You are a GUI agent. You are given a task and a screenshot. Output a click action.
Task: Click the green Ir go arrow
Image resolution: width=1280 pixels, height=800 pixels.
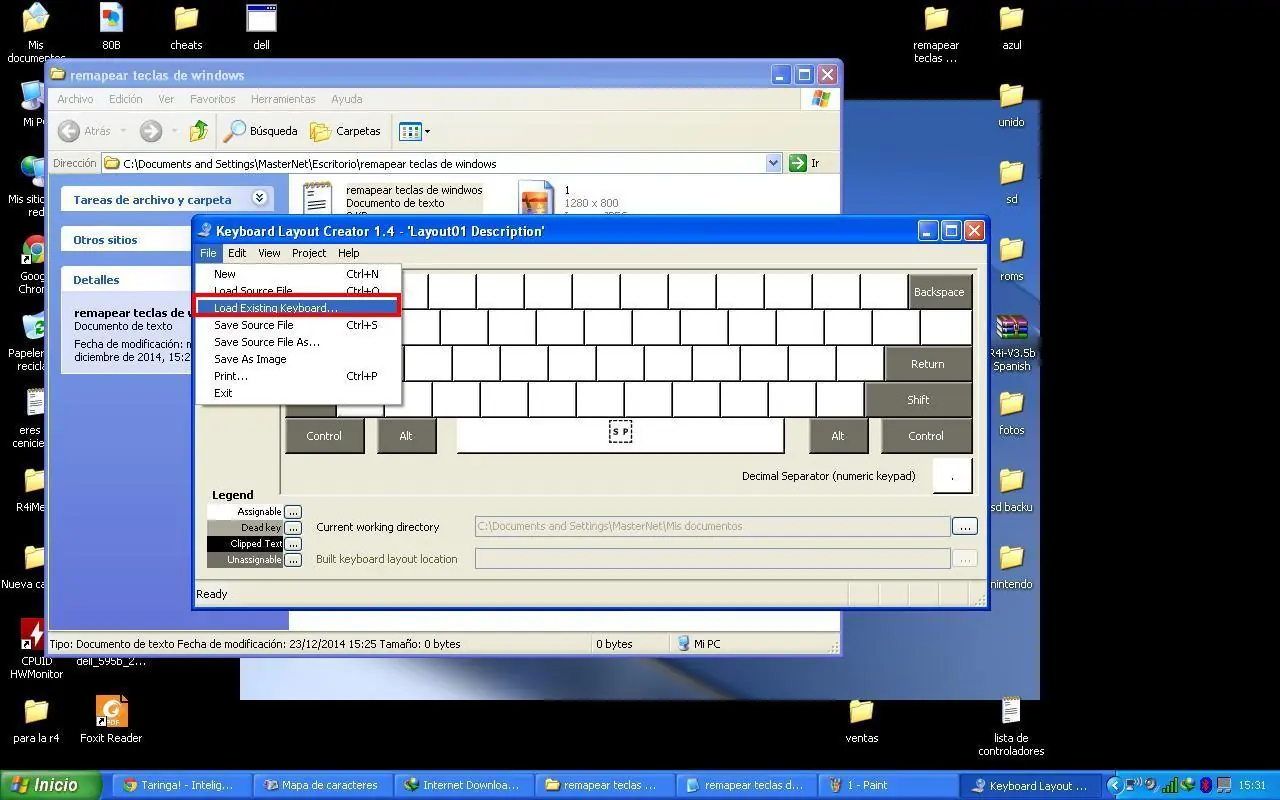tap(797, 163)
